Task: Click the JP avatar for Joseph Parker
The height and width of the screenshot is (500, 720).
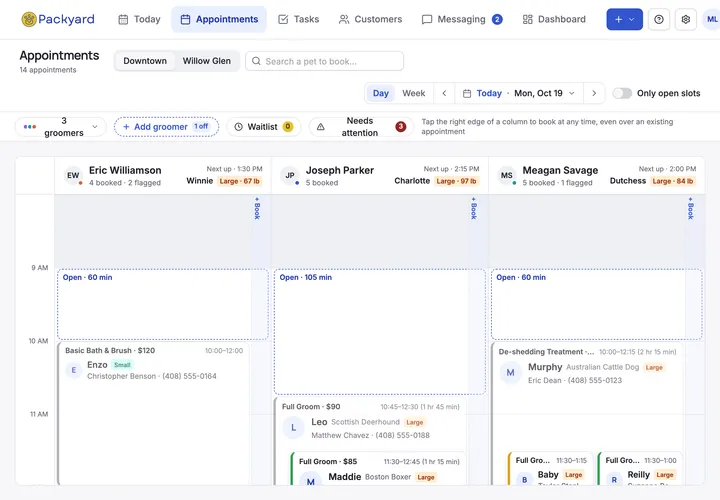Action: click(x=290, y=175)
